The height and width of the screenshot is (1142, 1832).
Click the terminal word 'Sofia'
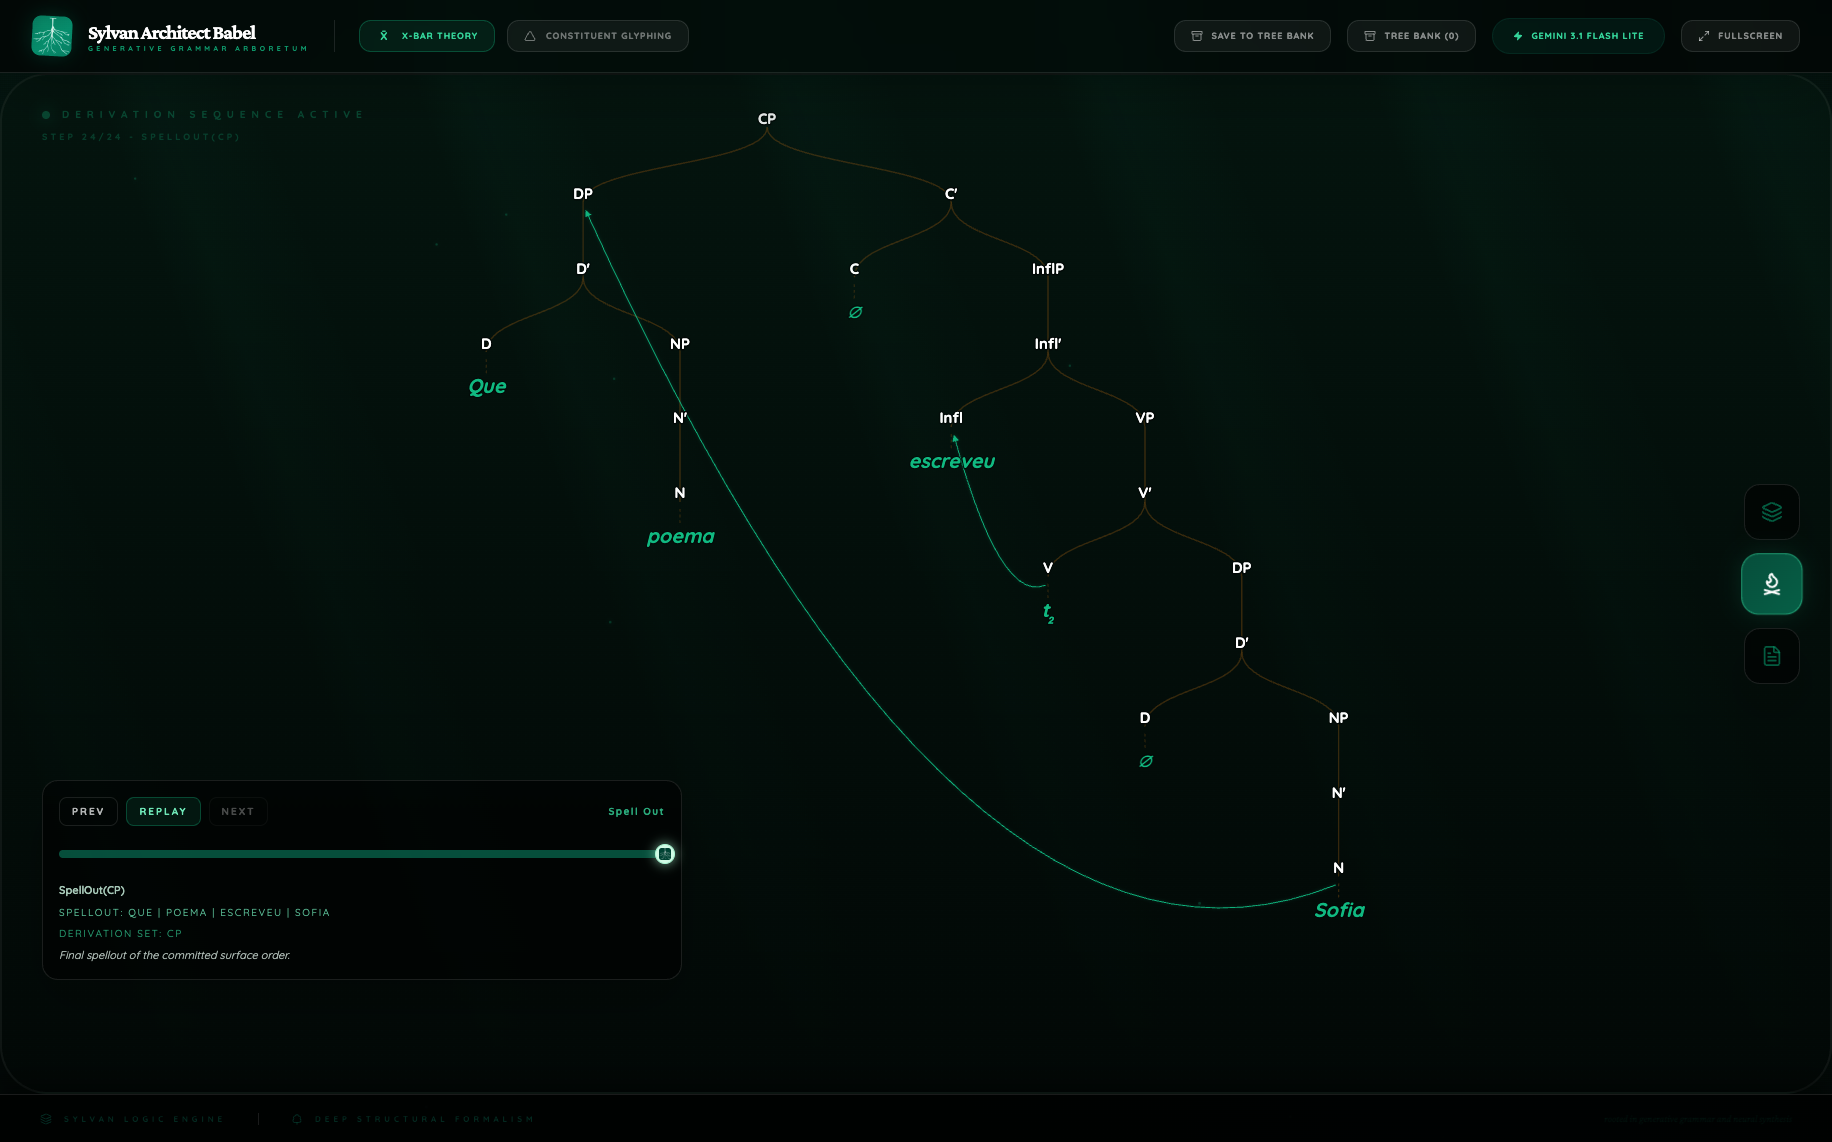coord(1339,910)
